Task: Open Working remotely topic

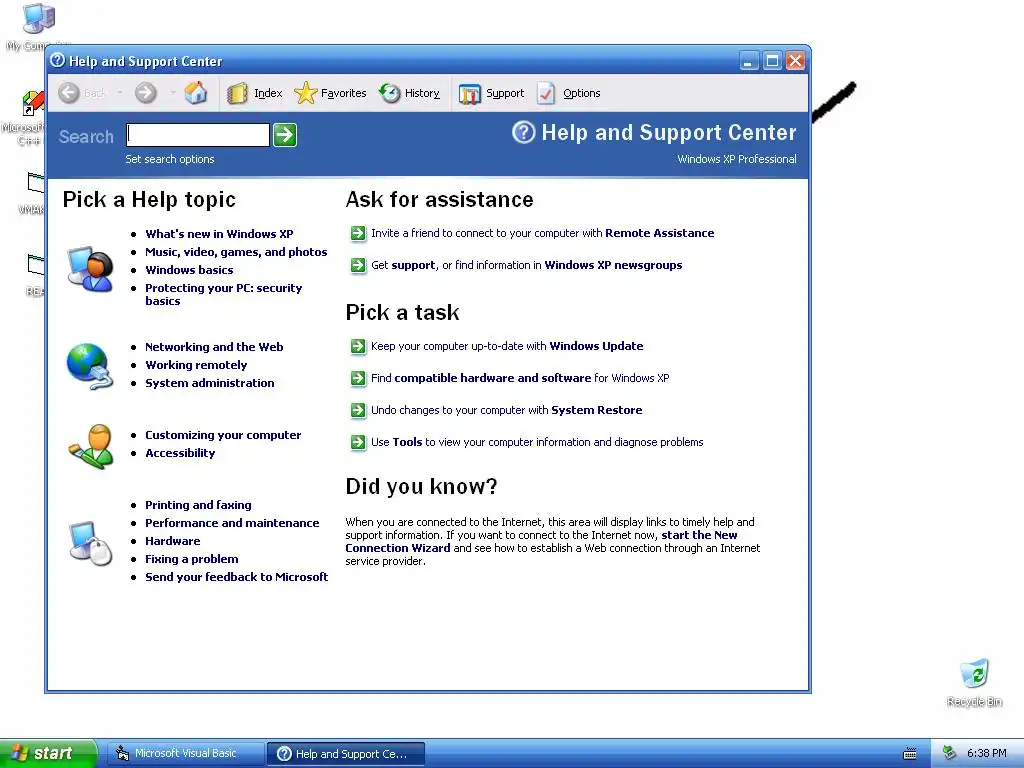Action: 196,365
